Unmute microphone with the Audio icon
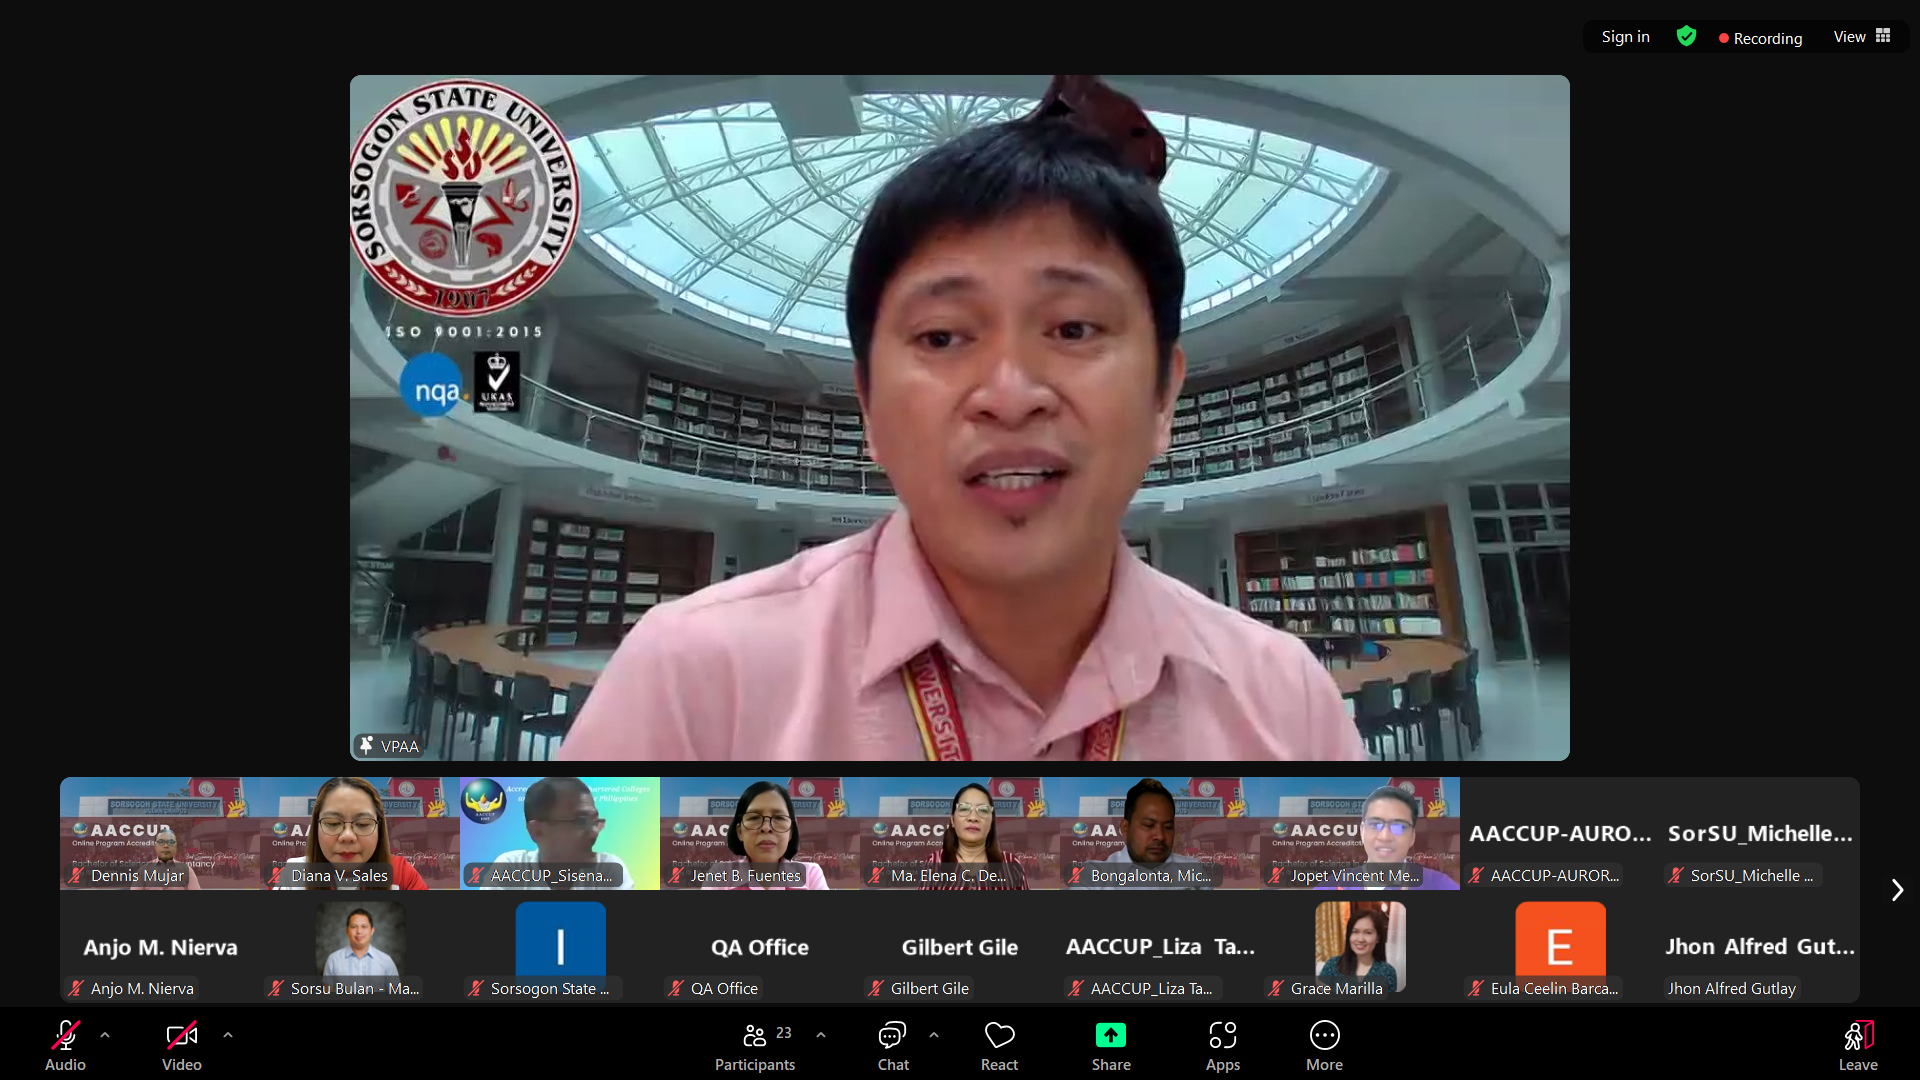Screen dimensions: 1920x1080 coord(65,1036)
